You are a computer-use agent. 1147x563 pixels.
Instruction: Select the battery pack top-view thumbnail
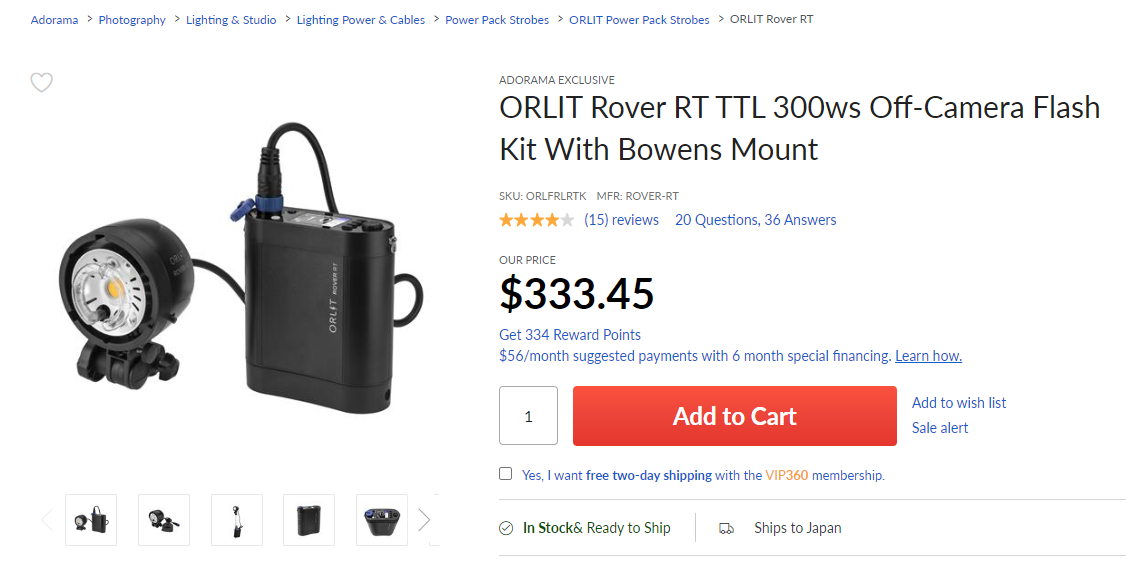tap(382, 520)
